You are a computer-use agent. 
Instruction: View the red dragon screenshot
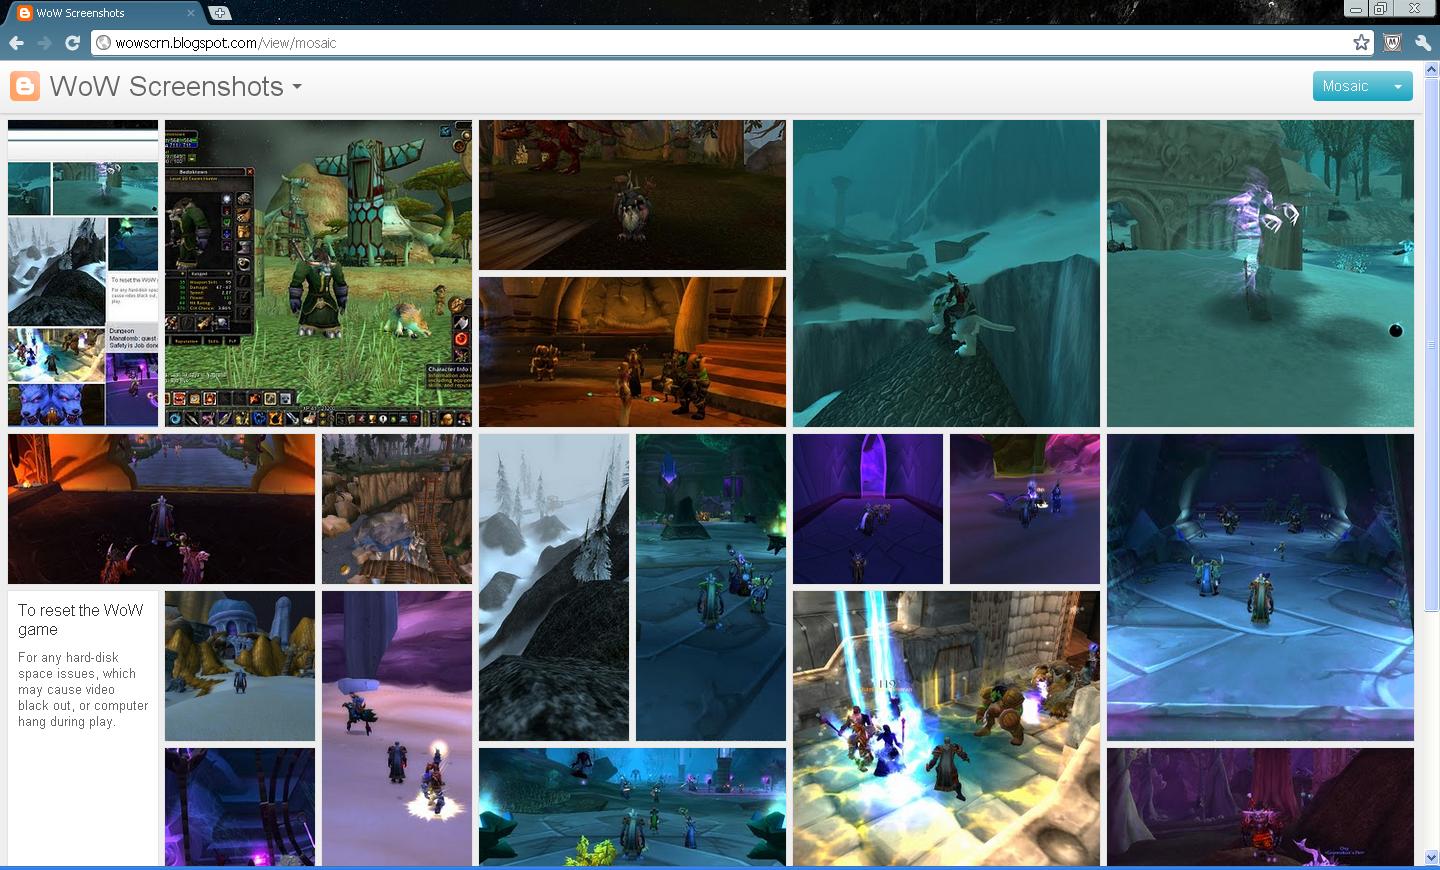point(631,194)
